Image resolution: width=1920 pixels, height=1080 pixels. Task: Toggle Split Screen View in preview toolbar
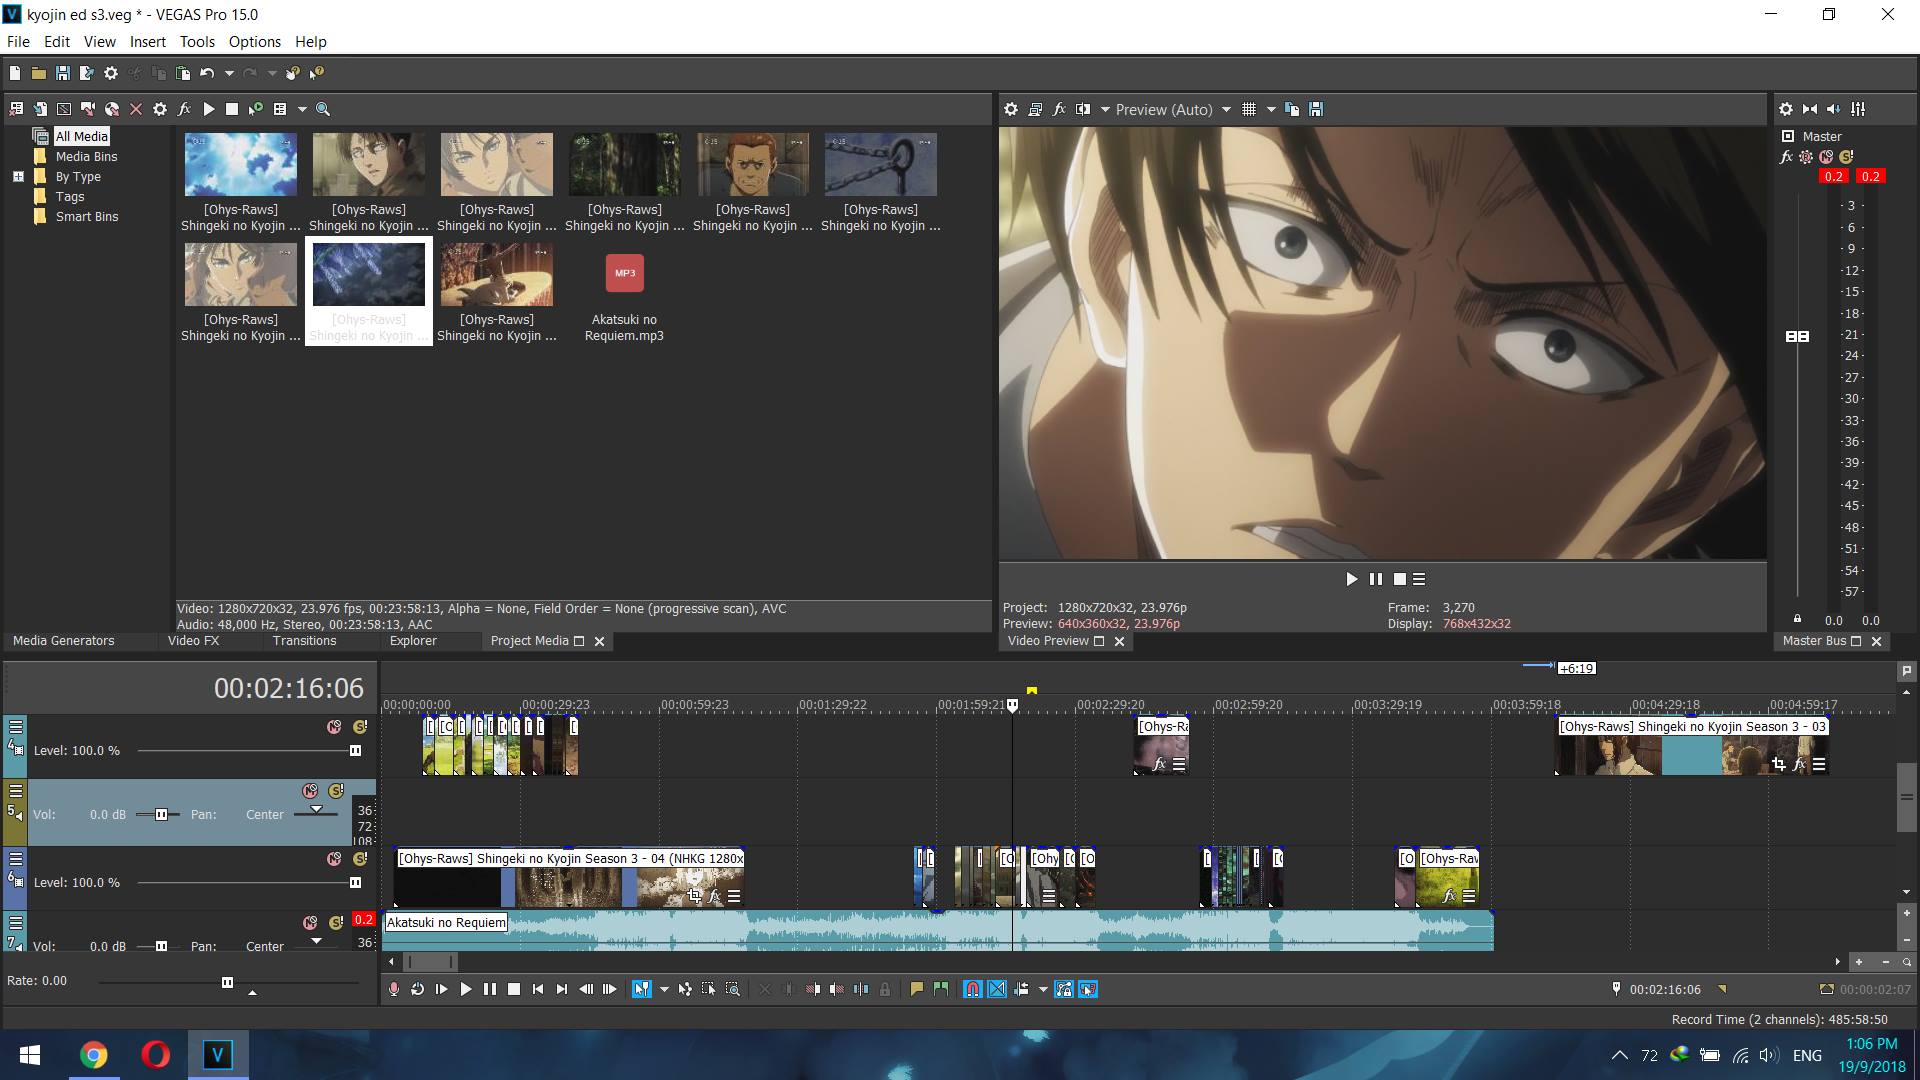pyautogui.click(x=1083, y=109)
